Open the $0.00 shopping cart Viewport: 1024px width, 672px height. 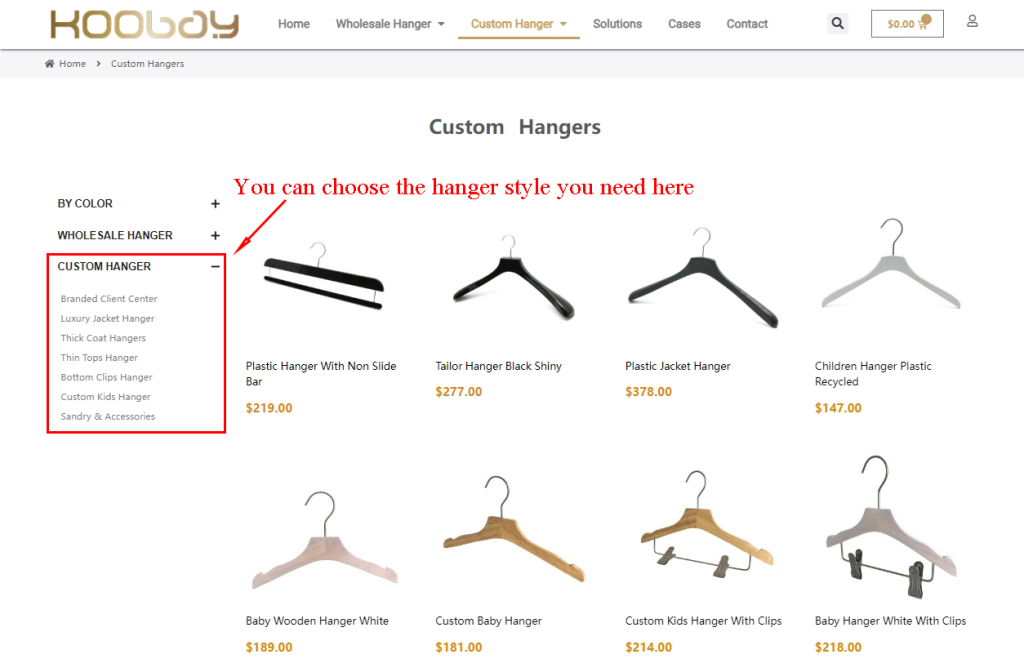click(907, 24)
